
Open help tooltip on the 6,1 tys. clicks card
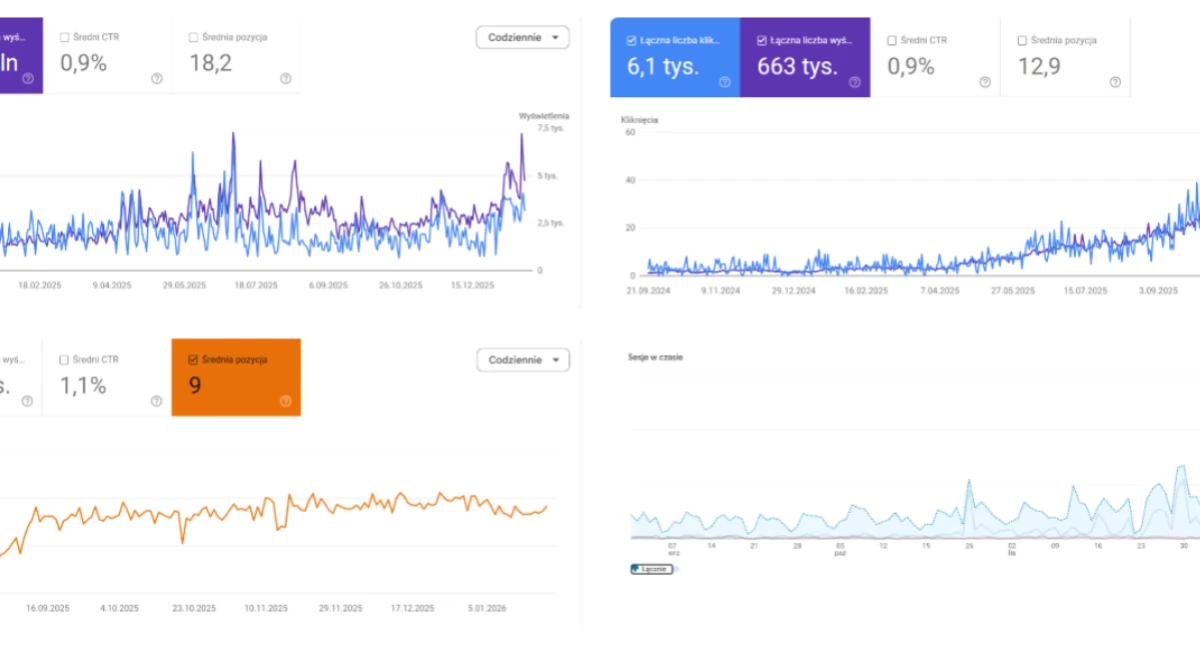click(725, 80)
